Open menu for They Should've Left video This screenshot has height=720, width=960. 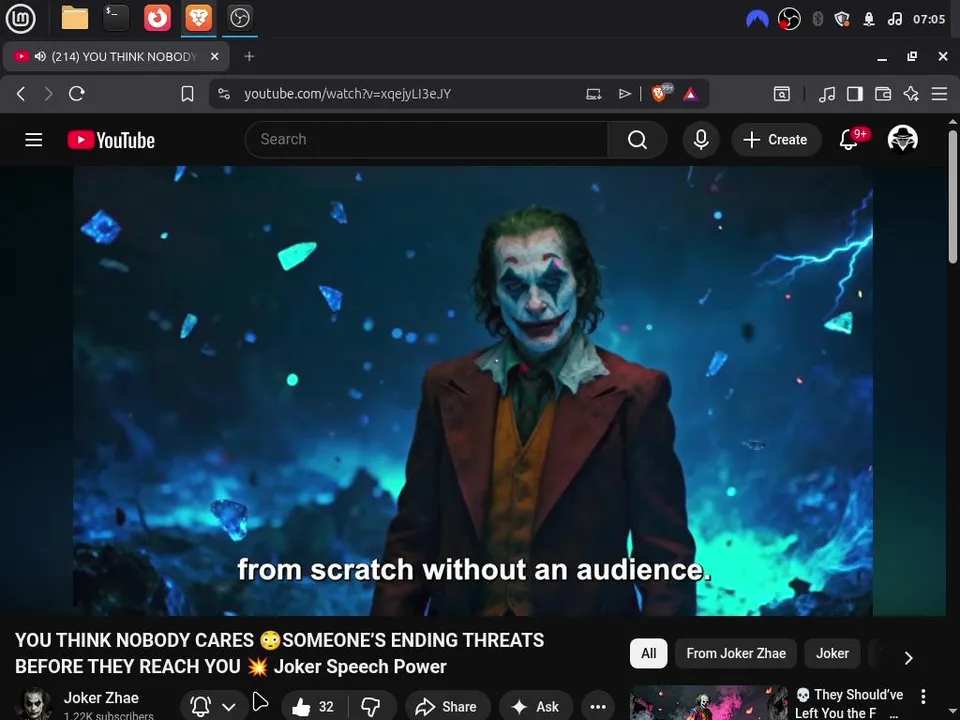[923, 696]
